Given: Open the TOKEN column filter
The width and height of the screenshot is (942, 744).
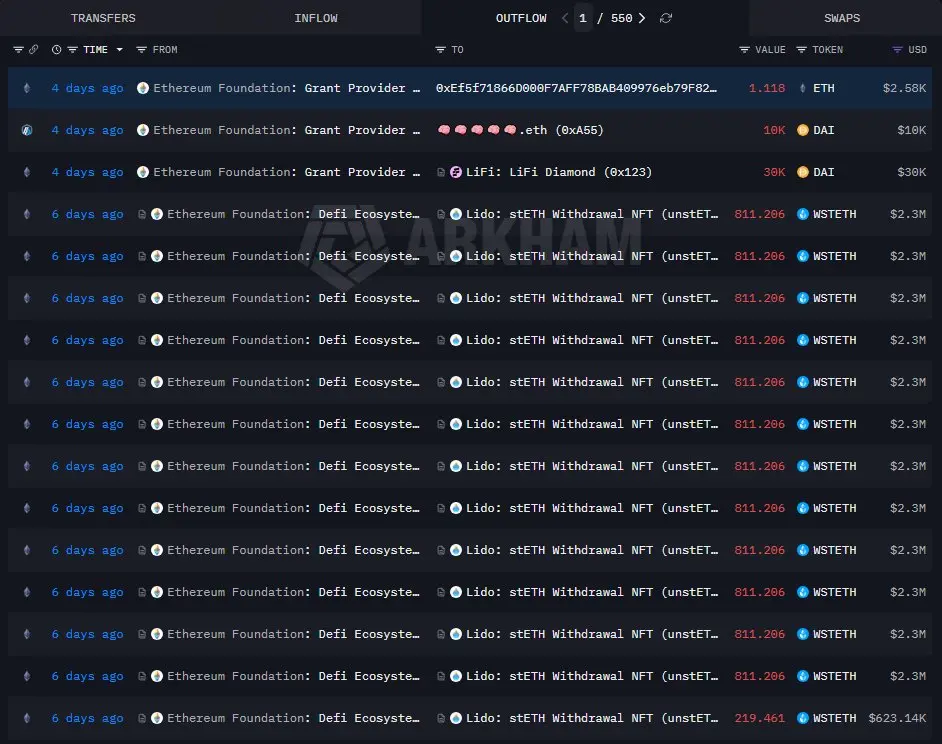Looking at the screenshot, I should pyautogui.click(x=801, y=50).
